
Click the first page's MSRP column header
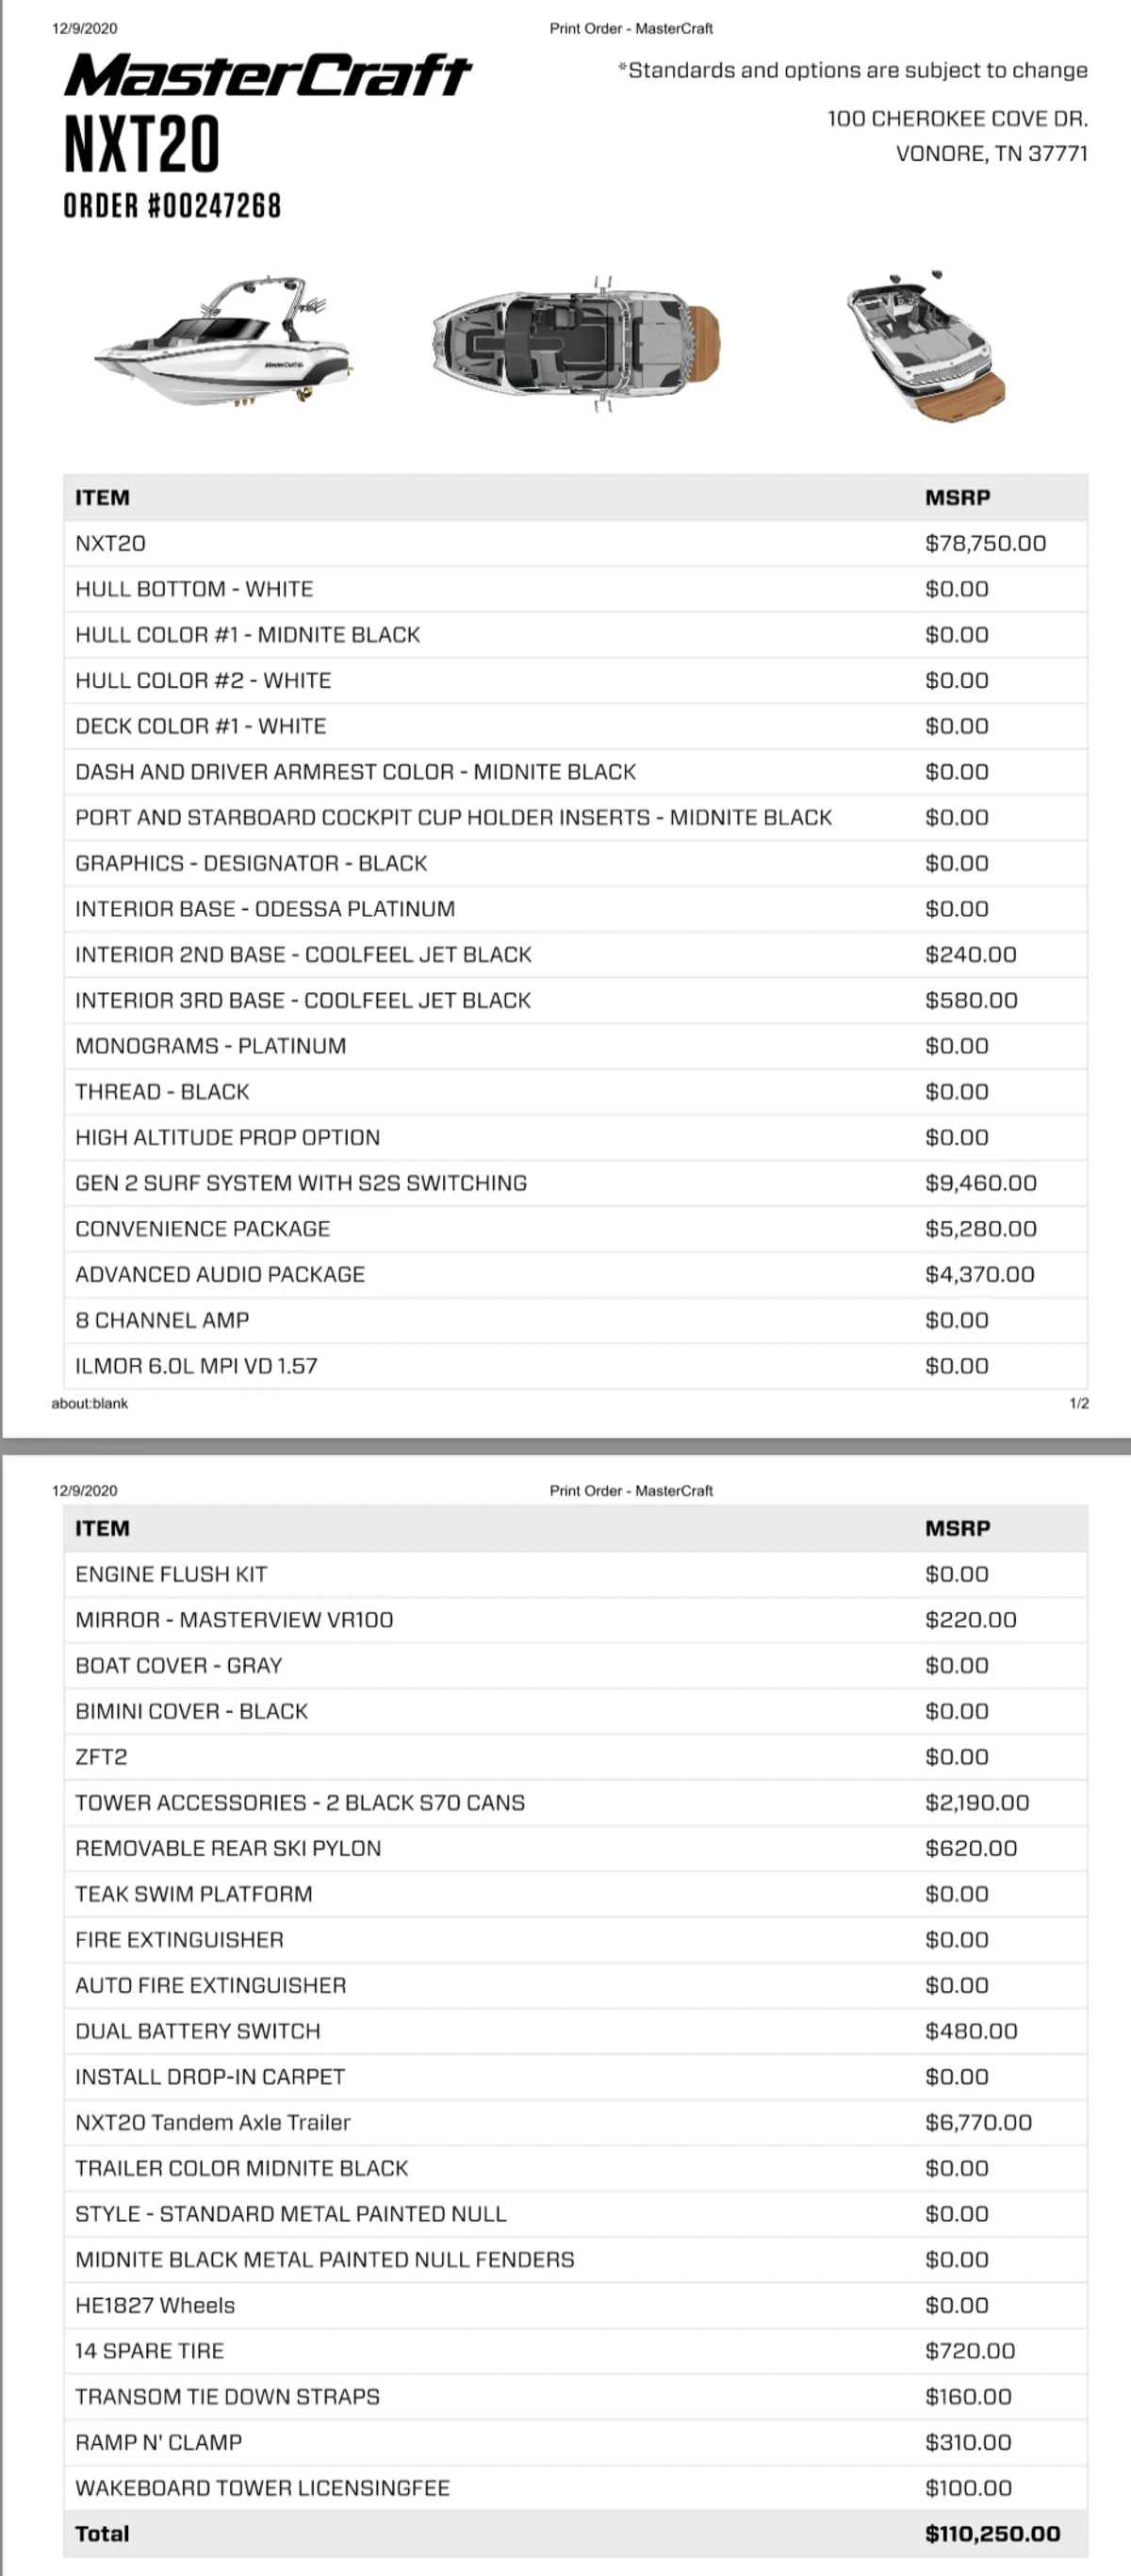pyautogui.click(x=957, y=498)
